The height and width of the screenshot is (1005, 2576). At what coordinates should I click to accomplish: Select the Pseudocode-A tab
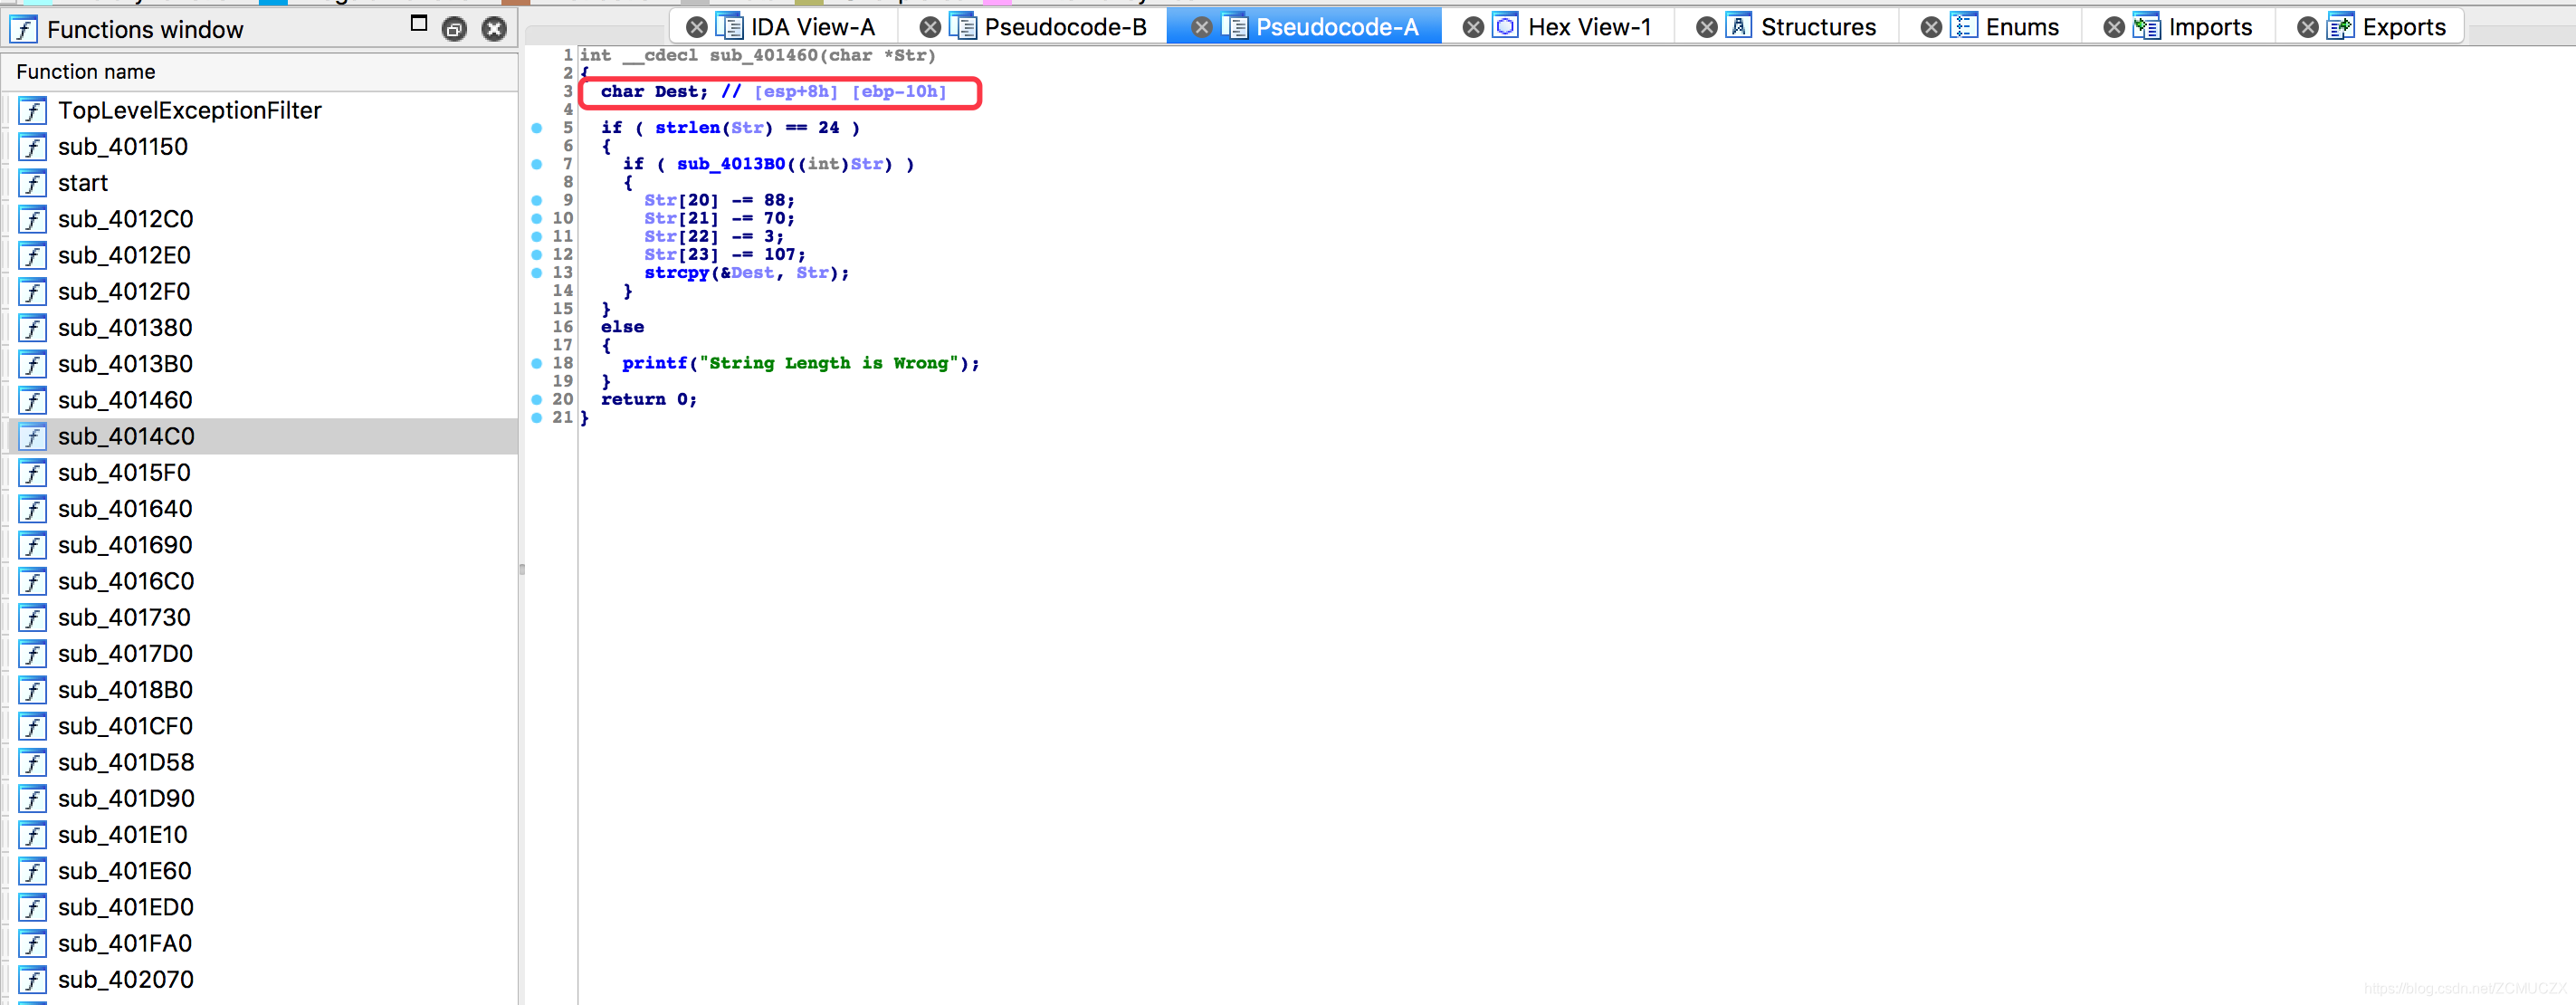click(1337, 27)
